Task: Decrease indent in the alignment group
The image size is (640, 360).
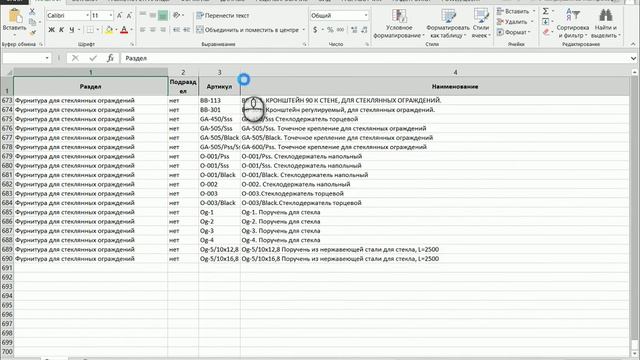Action: 176,30
